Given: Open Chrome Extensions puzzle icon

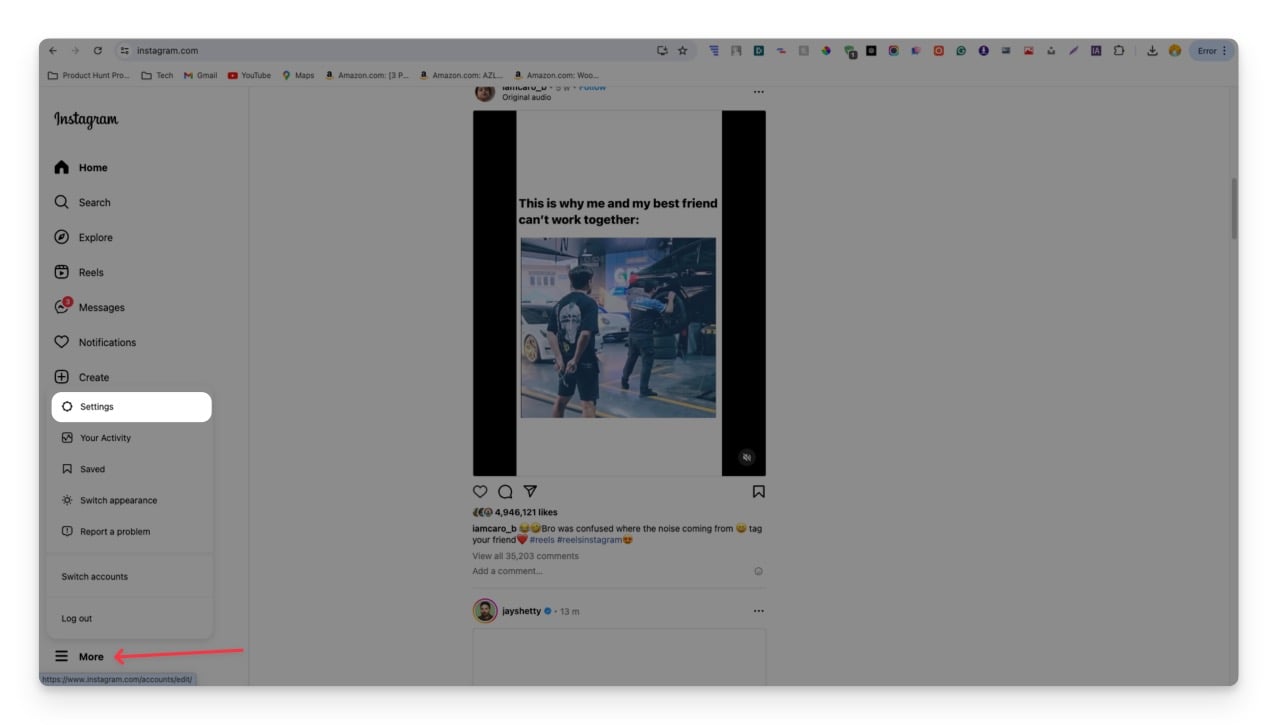Looking at the screenshot, I should 1119,51.
